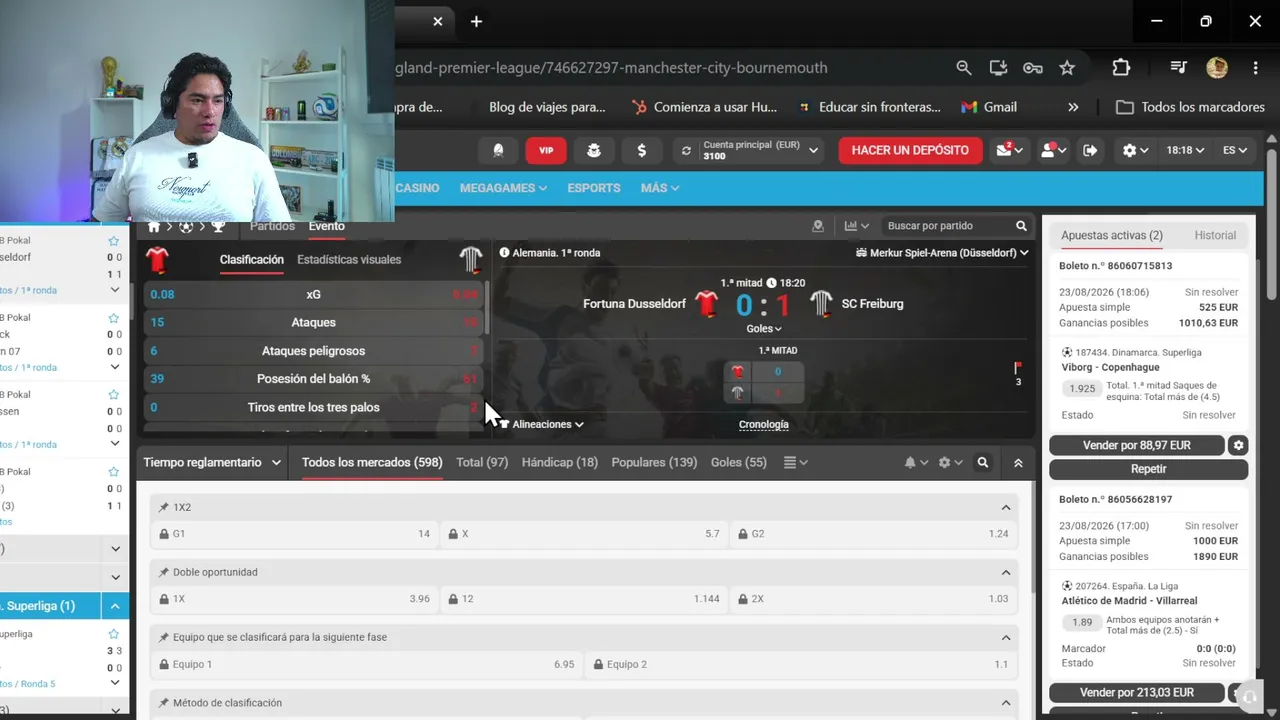Image resolution: width=1280 pixels, height=720 pixels.
Task: Click the trophy breadcrumb icon
Action: pos(218,227)
